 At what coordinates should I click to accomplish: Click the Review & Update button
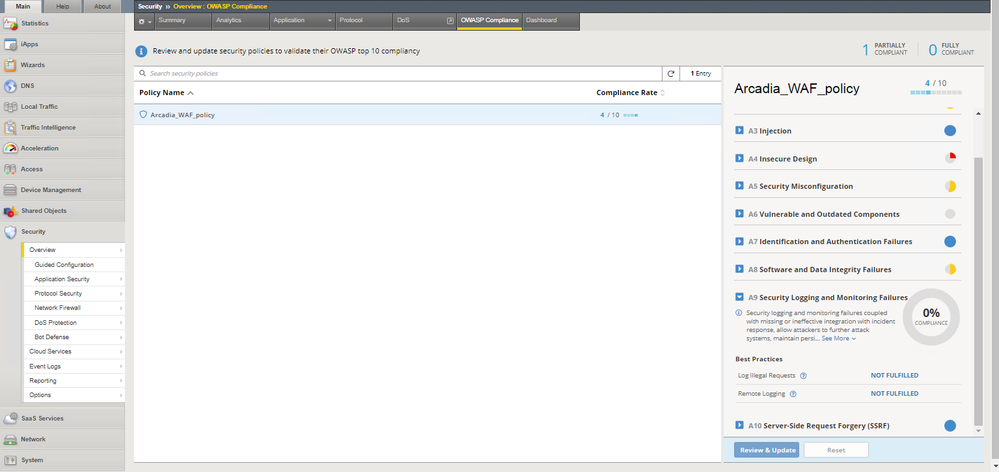pyautogui.click(x=766, y=450)
